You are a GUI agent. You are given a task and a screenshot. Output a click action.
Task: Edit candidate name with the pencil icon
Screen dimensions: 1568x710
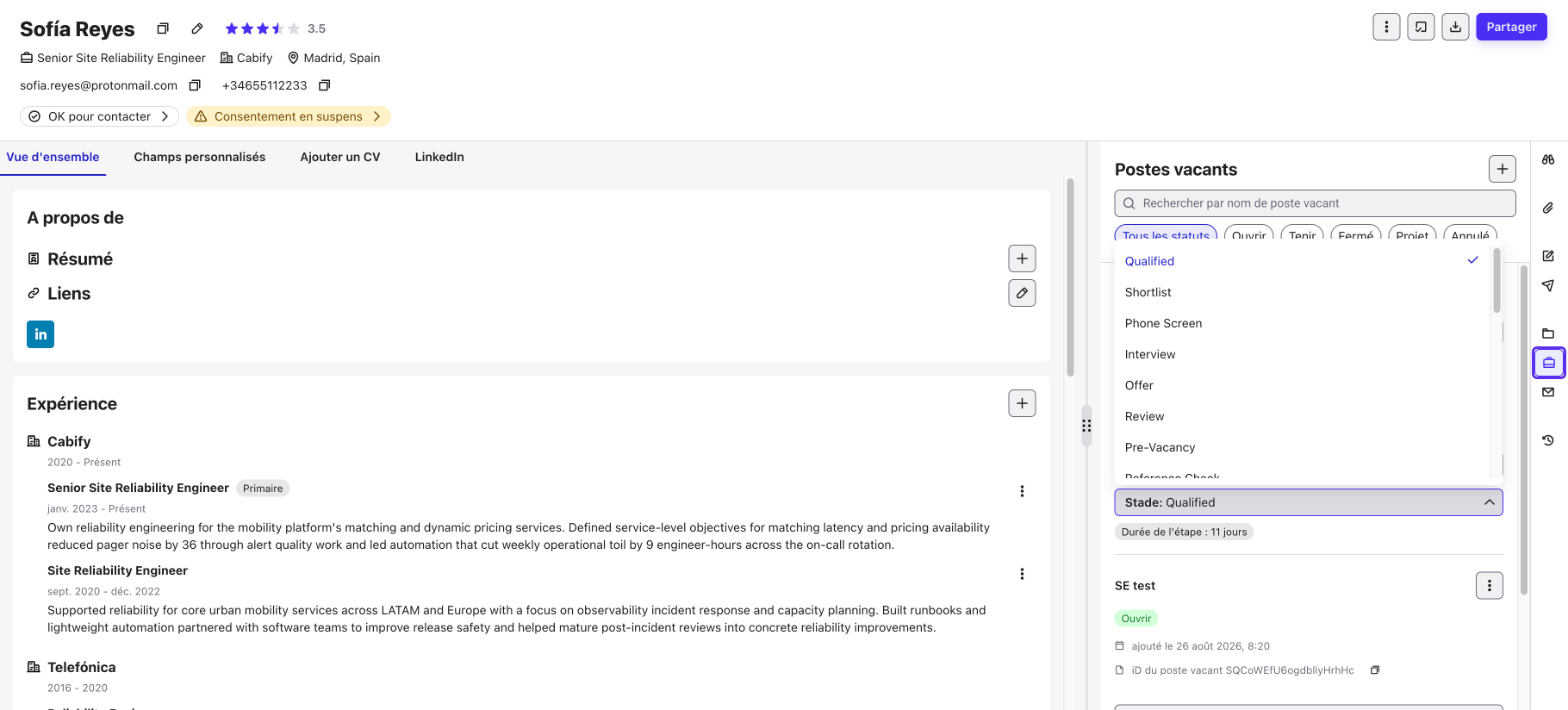coord(197,28)
